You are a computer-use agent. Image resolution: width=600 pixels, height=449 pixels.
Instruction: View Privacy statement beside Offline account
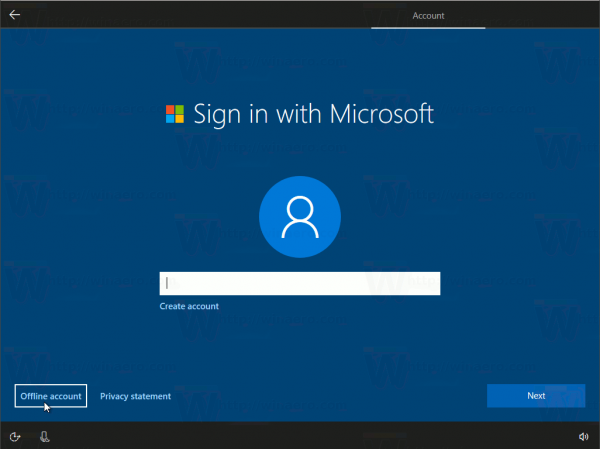135,396
